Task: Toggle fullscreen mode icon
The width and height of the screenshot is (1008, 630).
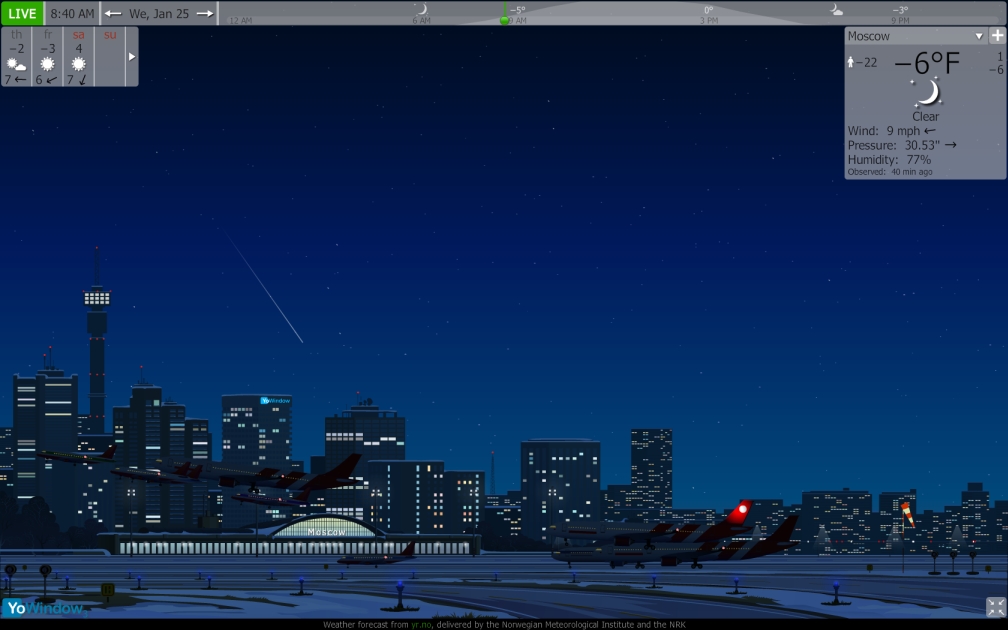Action: (x=995, y=607)
